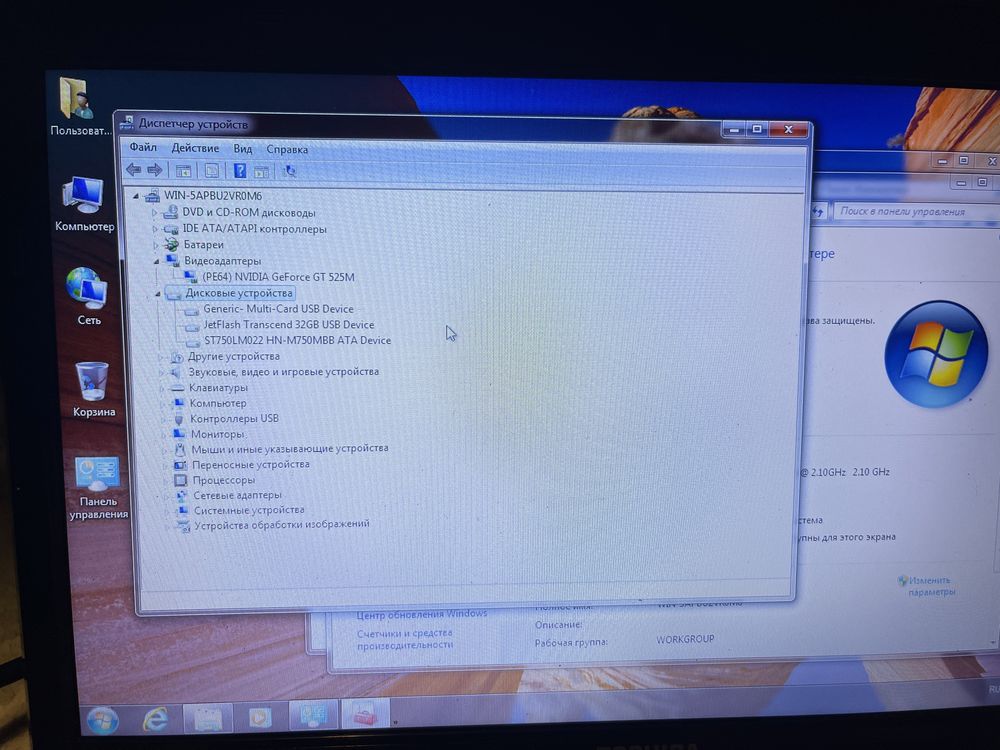Select the Батареи category
This screenshot has width=1000, height=750.
pos(203,244)
